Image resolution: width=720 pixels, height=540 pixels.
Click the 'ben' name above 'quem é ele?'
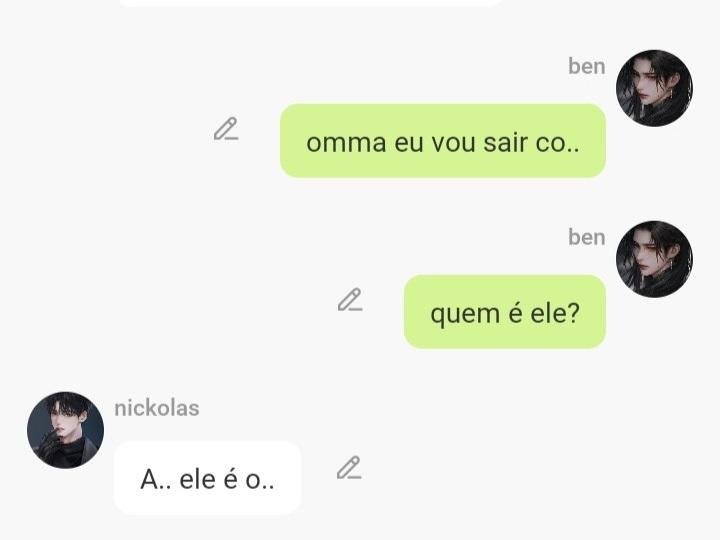click(587, 237)
